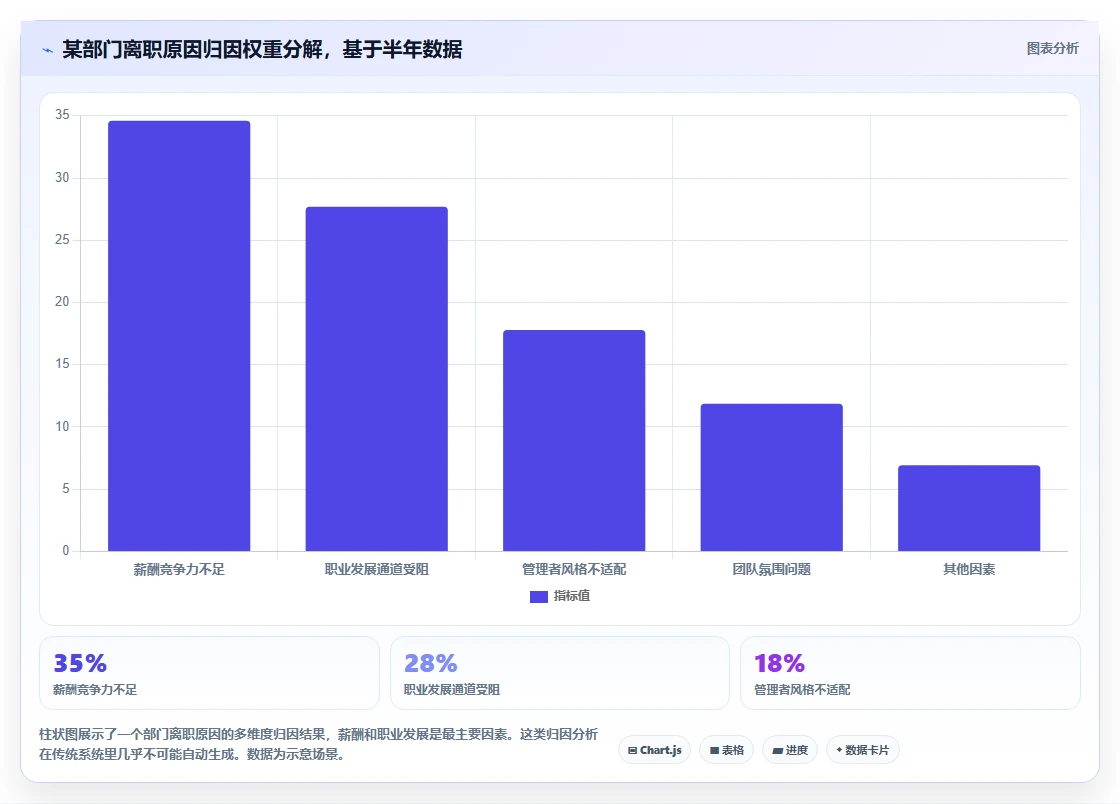Select the 薪酬竞争力不足 bar
The width and height of the screenshot is (1120, 804).
179,336
